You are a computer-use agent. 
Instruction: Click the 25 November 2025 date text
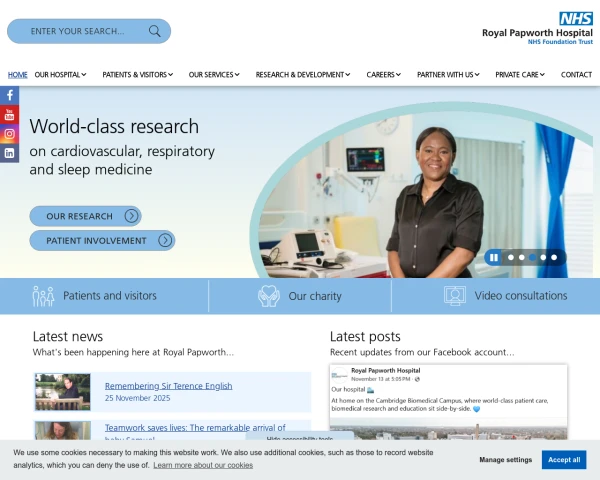click(x=137, y=398)
